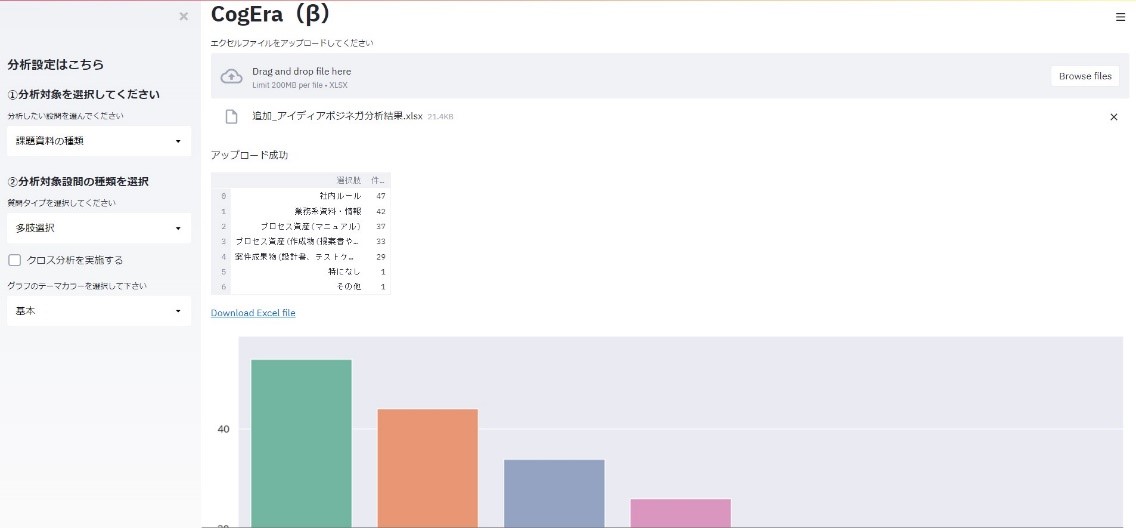Click the Browse files button
The width and height of the screenshot is (1136, 528).
coord(1085,76)
